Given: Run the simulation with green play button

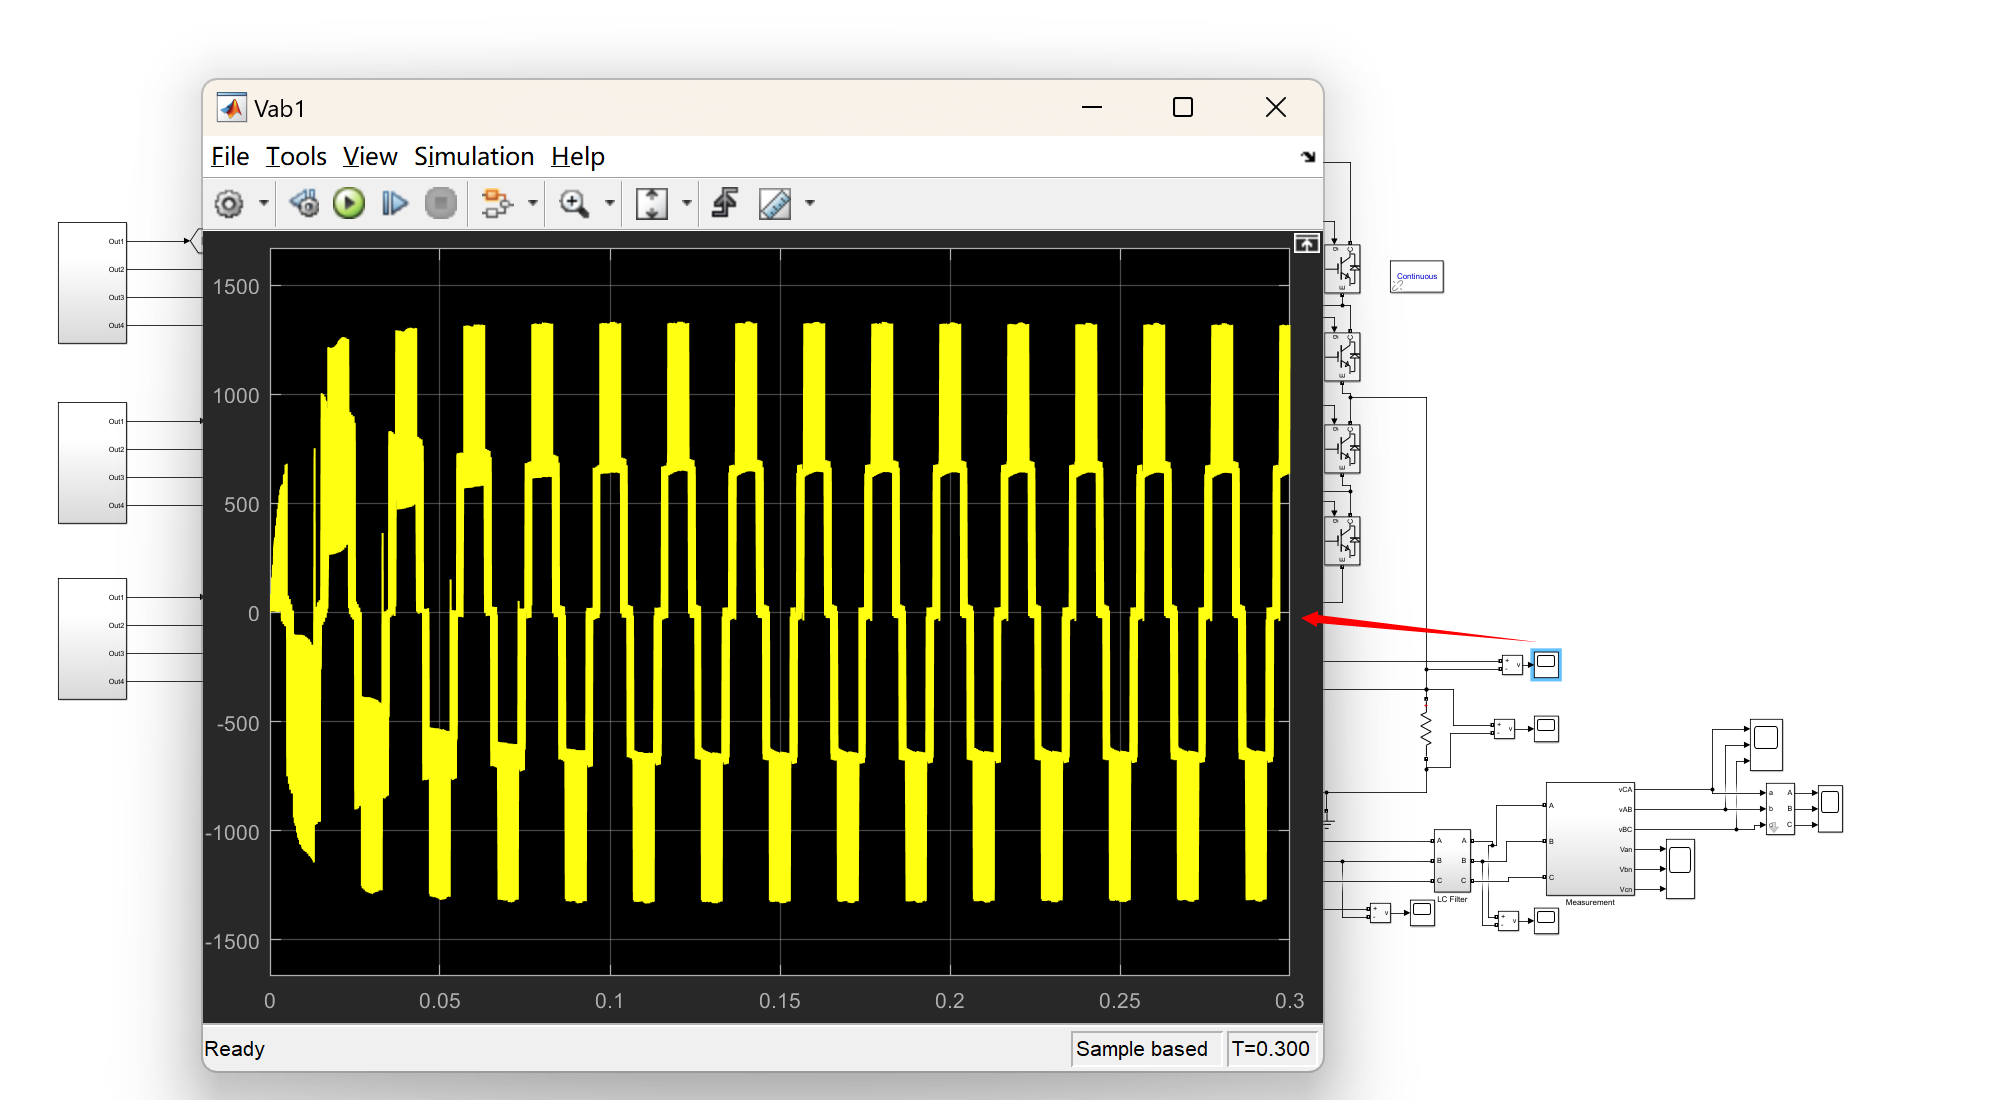Looking at the screenshot, I should 349,204.
